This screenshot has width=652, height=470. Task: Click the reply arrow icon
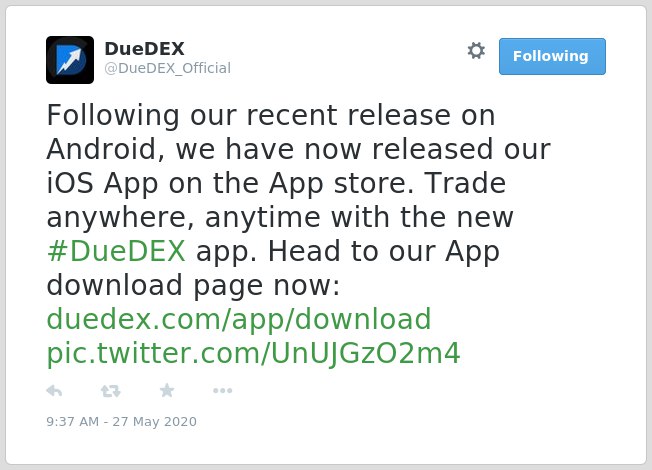pyautogui.click(x=54, y=391)
